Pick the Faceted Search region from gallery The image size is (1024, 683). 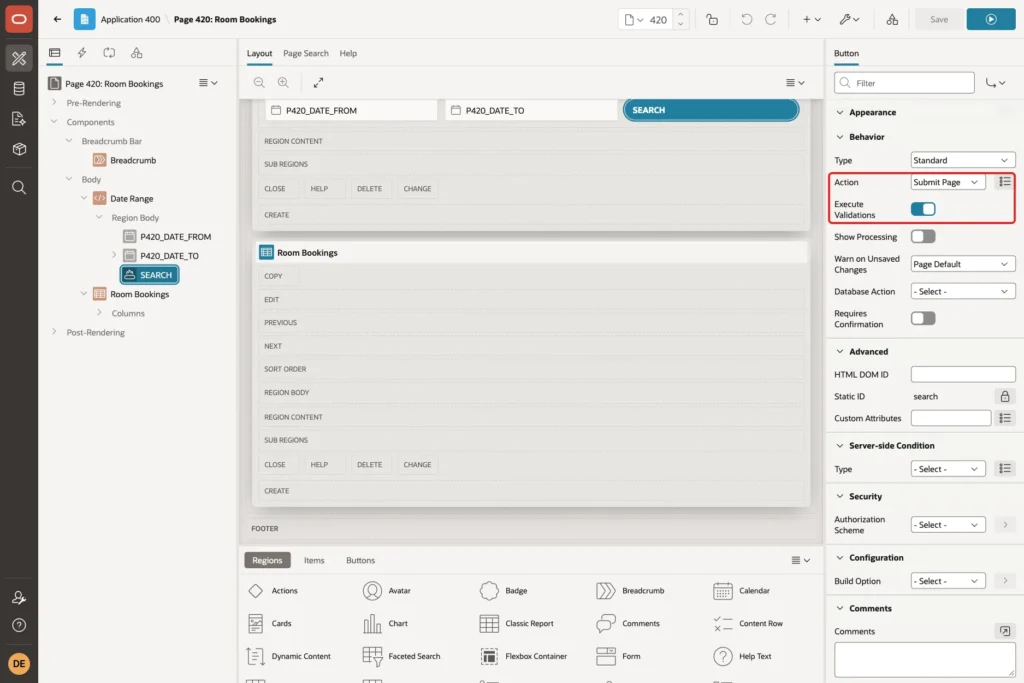pyautogui.click(x=402, y=656)
